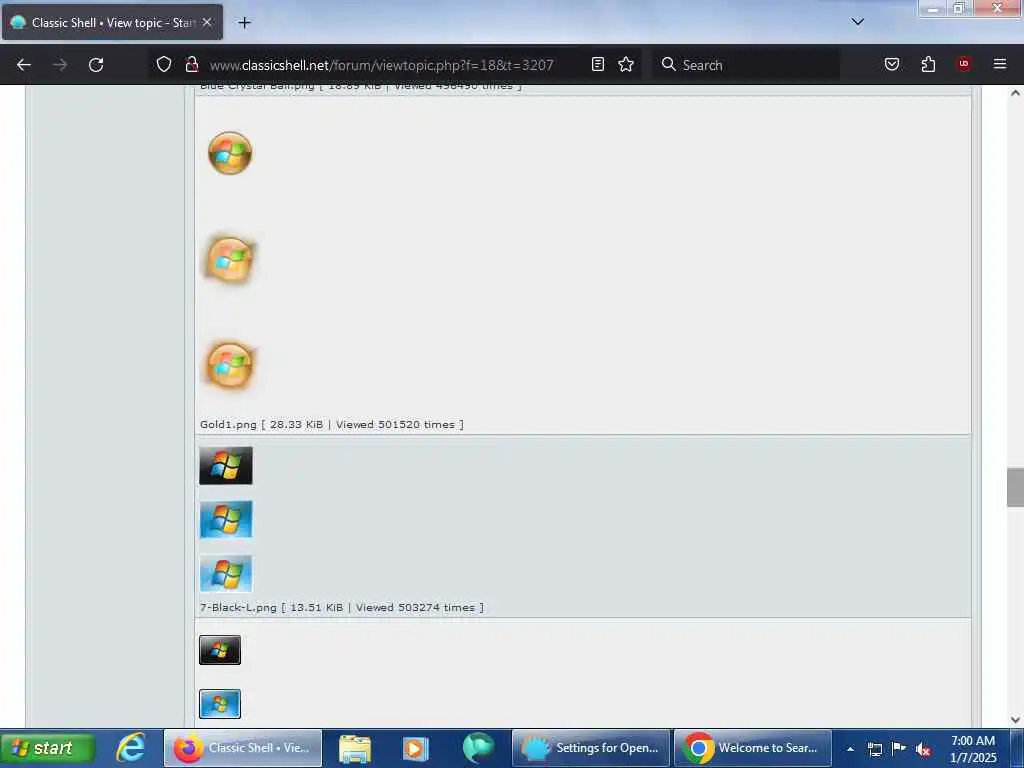Viewport: 1024px width, 768px height.
Task: Click the scrollbar down arrow
Action: 1015,720
